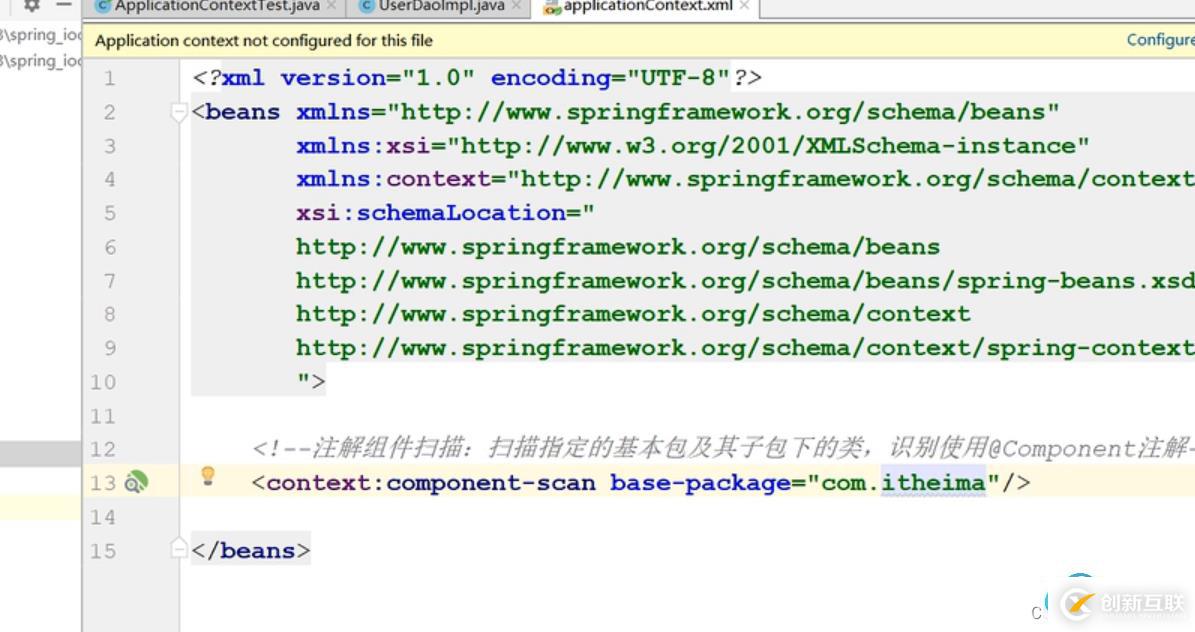Image resolution: width=1195 pixels, height=632 pixels.
Task: Toggle the closing beans fold marker at line 15
Action: click(x=179, y=548)
